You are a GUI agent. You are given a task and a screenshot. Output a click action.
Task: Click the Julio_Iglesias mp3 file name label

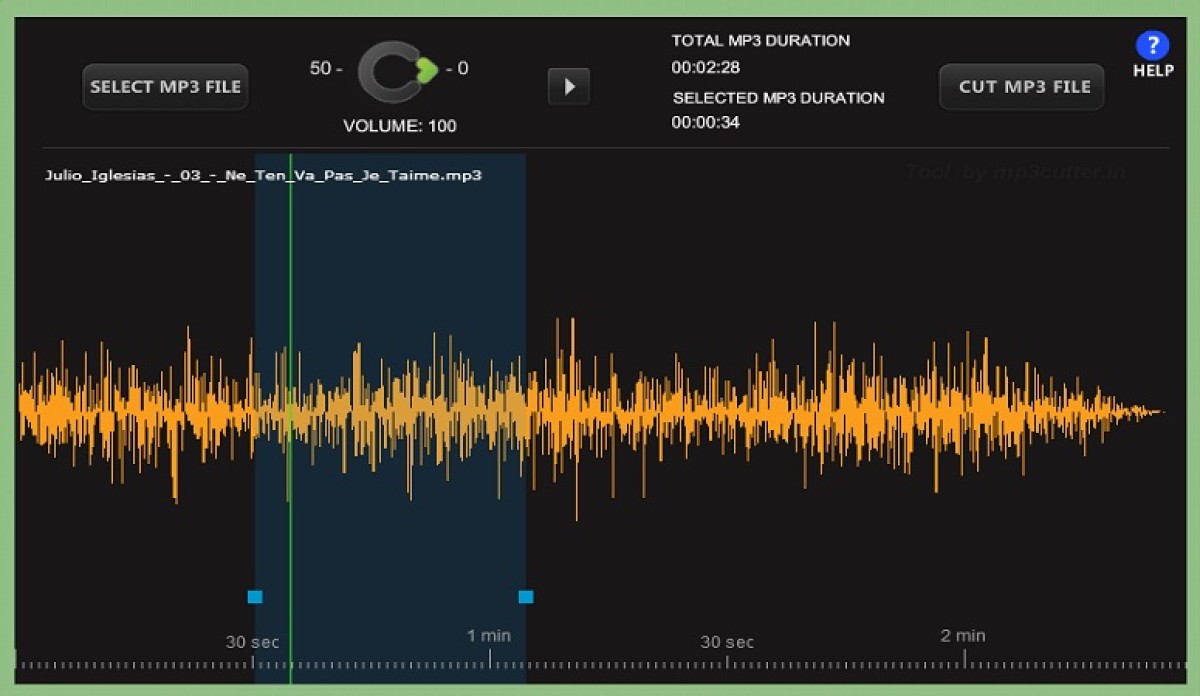(x=263, y=175)
